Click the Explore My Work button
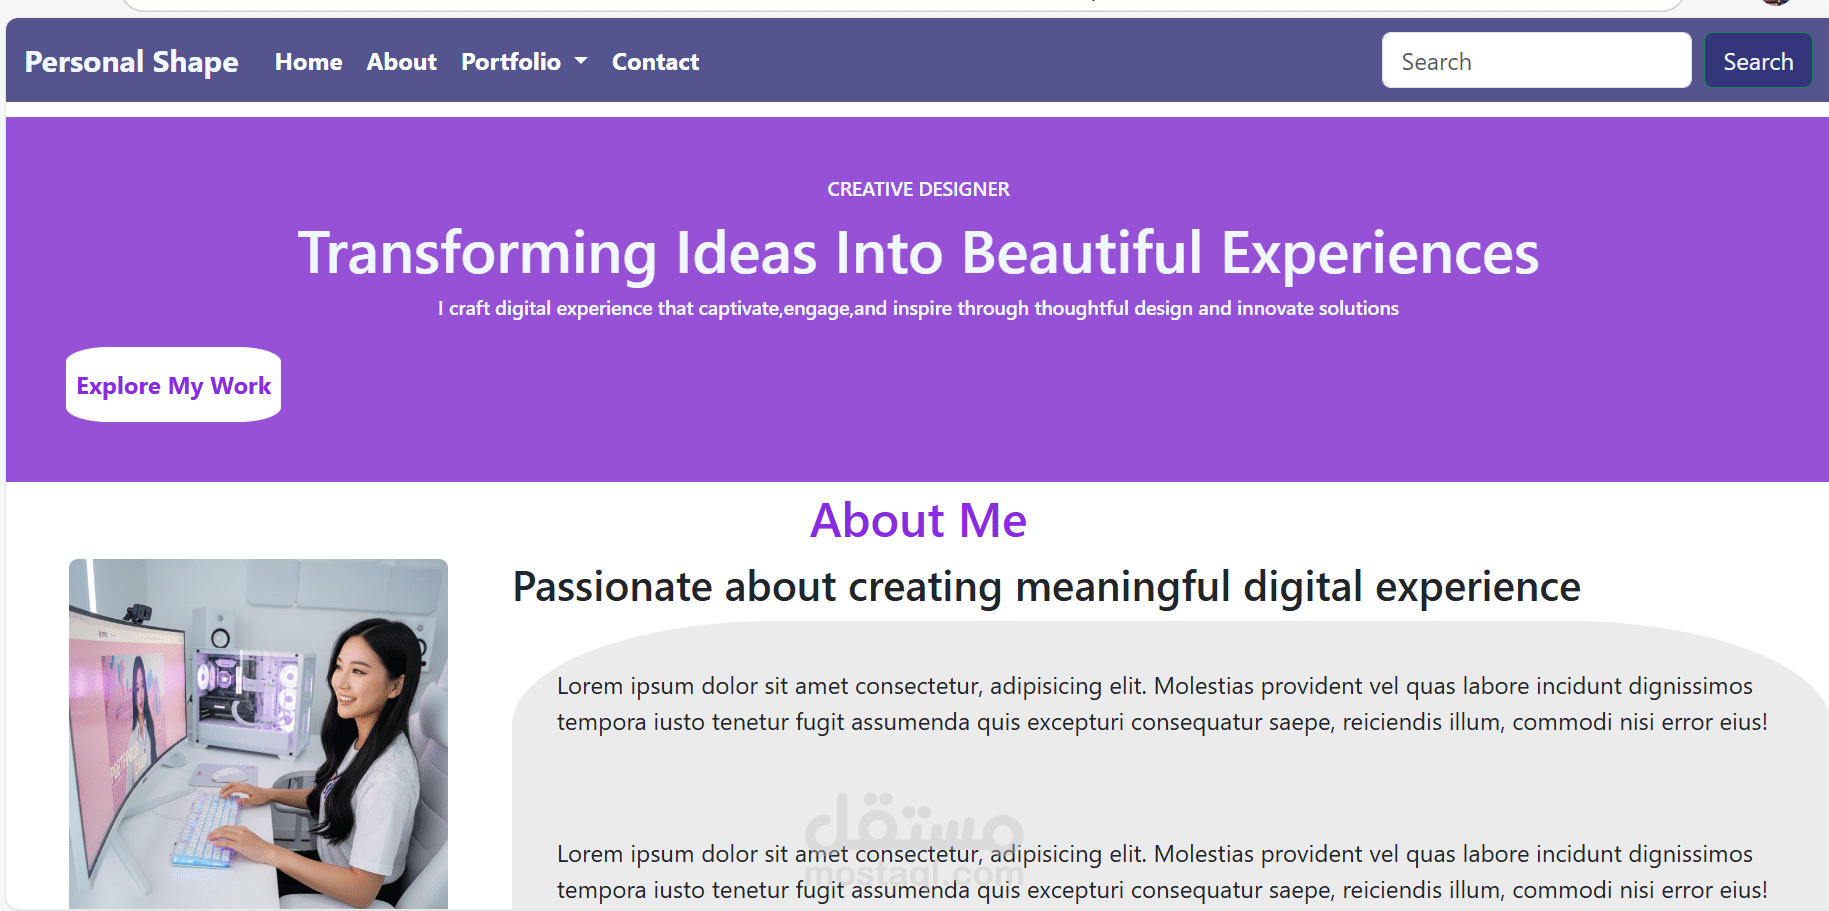The image size is (1829, 911). tap(173, 385)
